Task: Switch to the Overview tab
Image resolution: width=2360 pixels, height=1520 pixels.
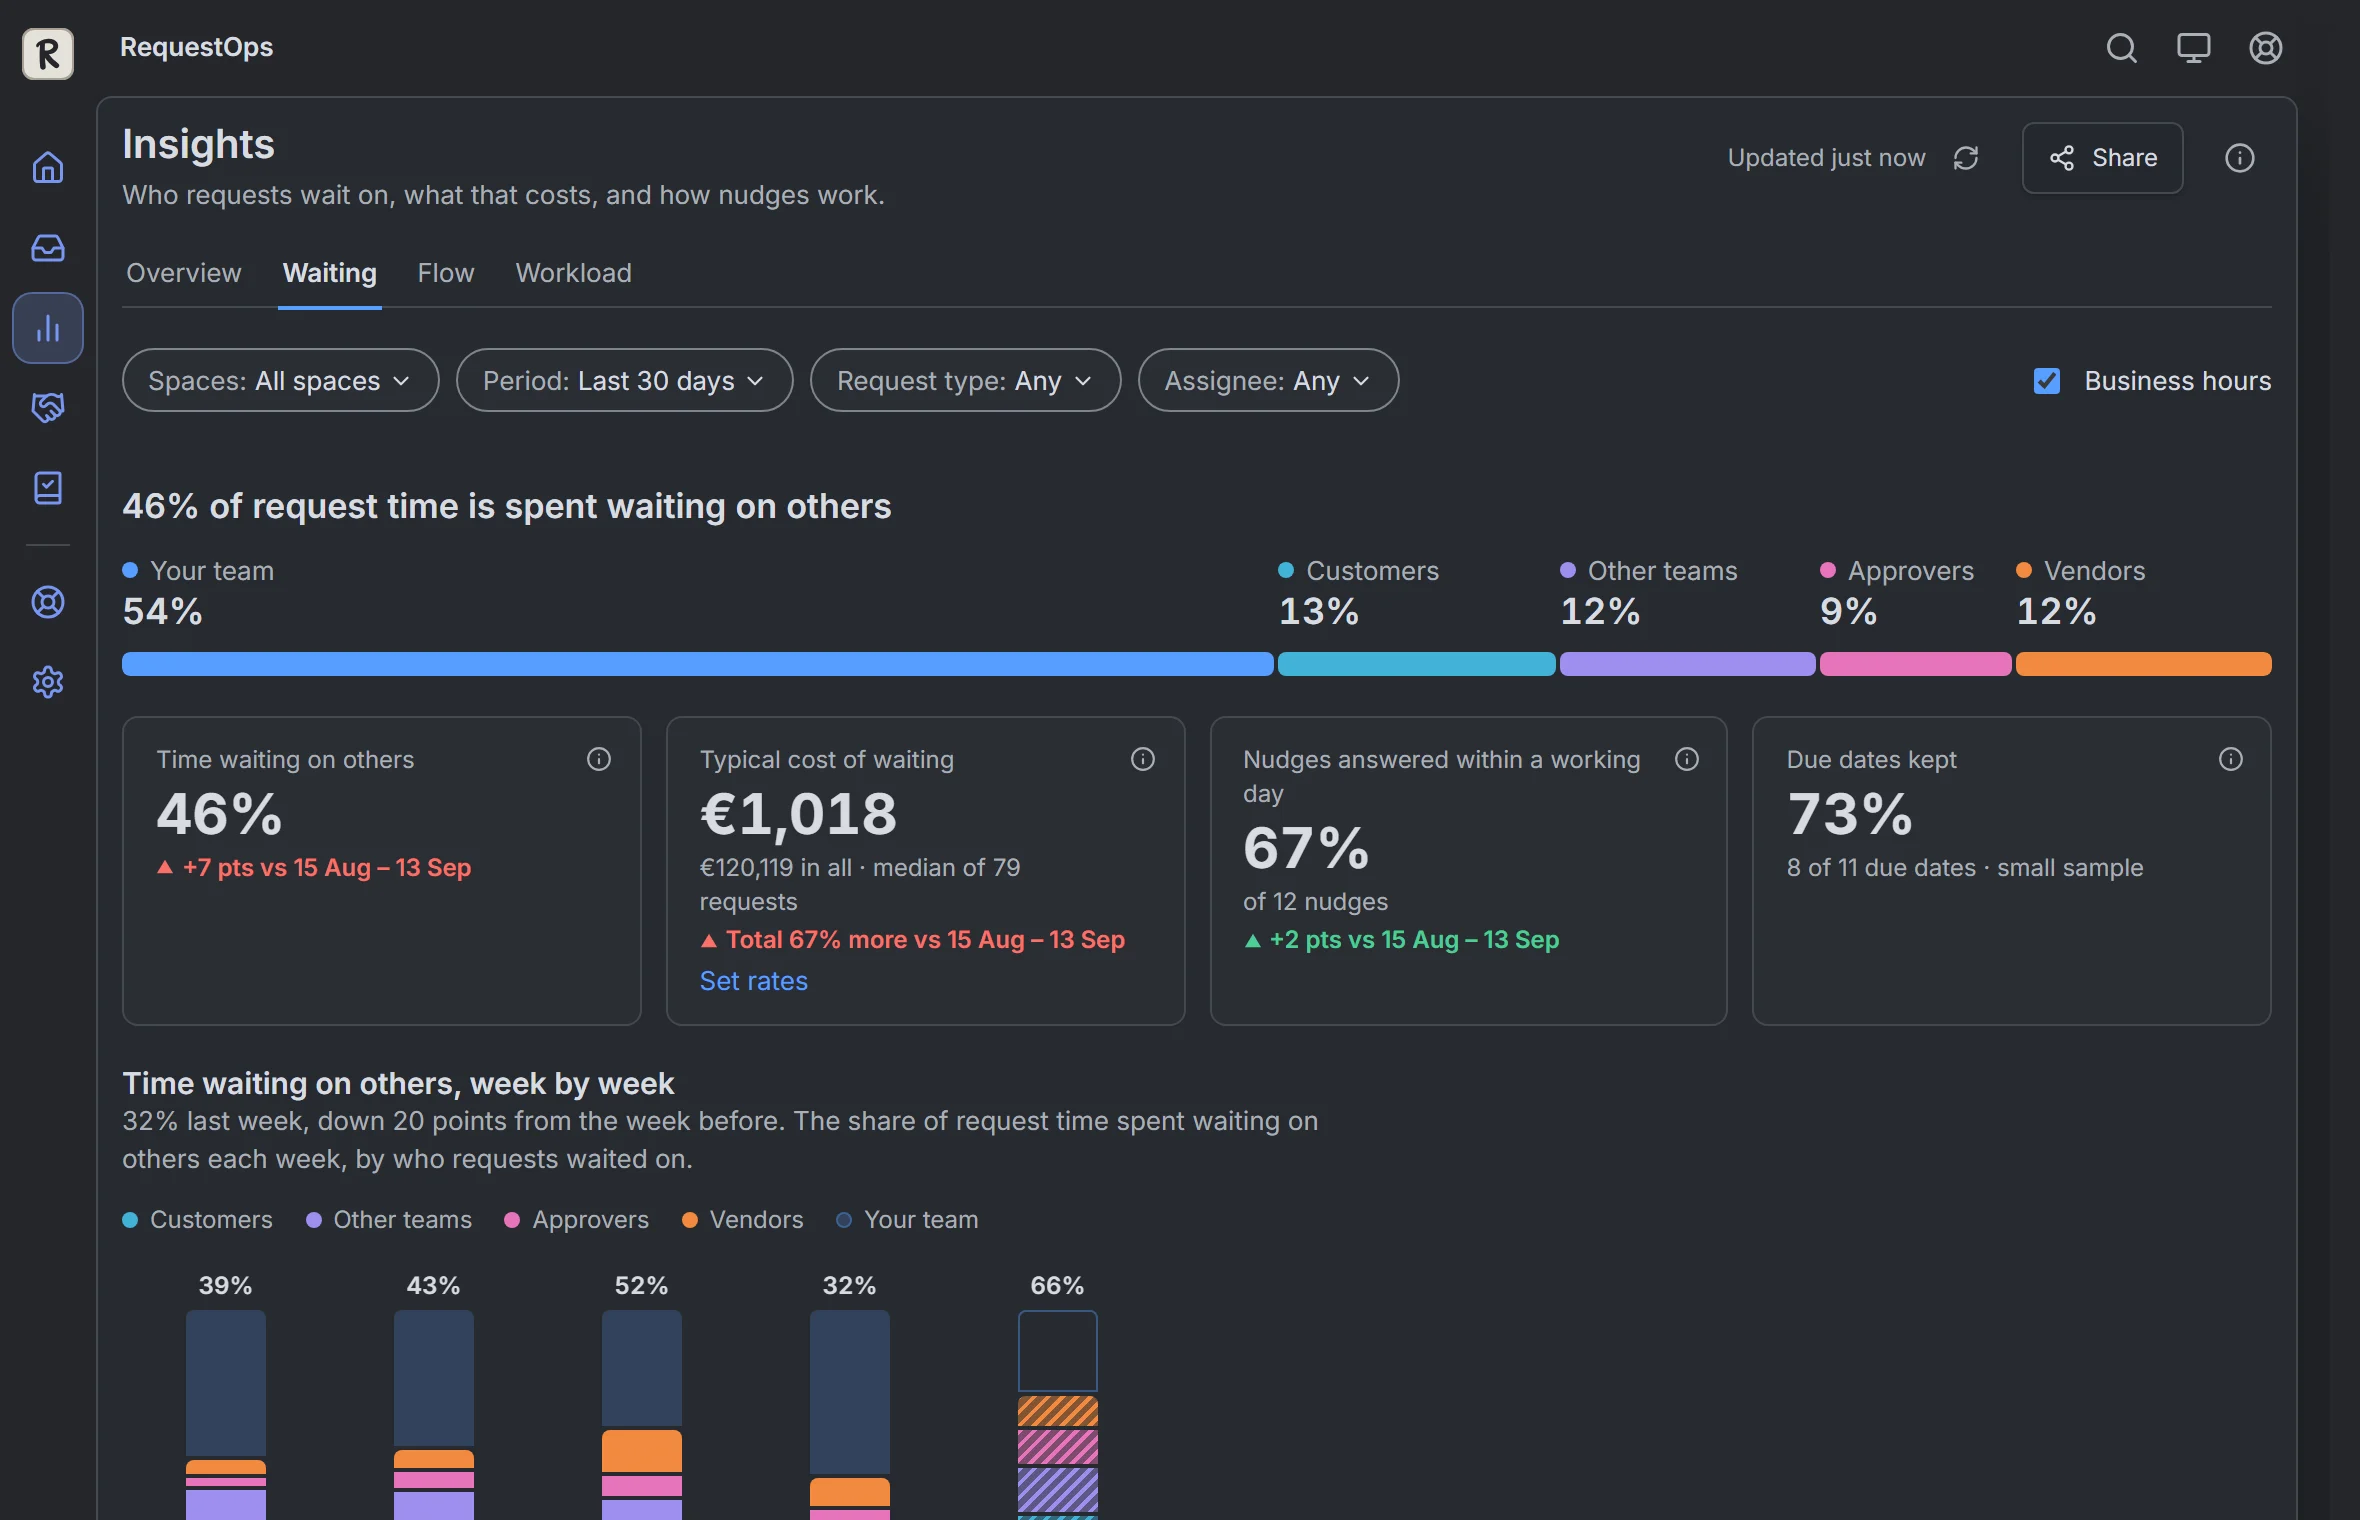Action: [x=183, y=273]
